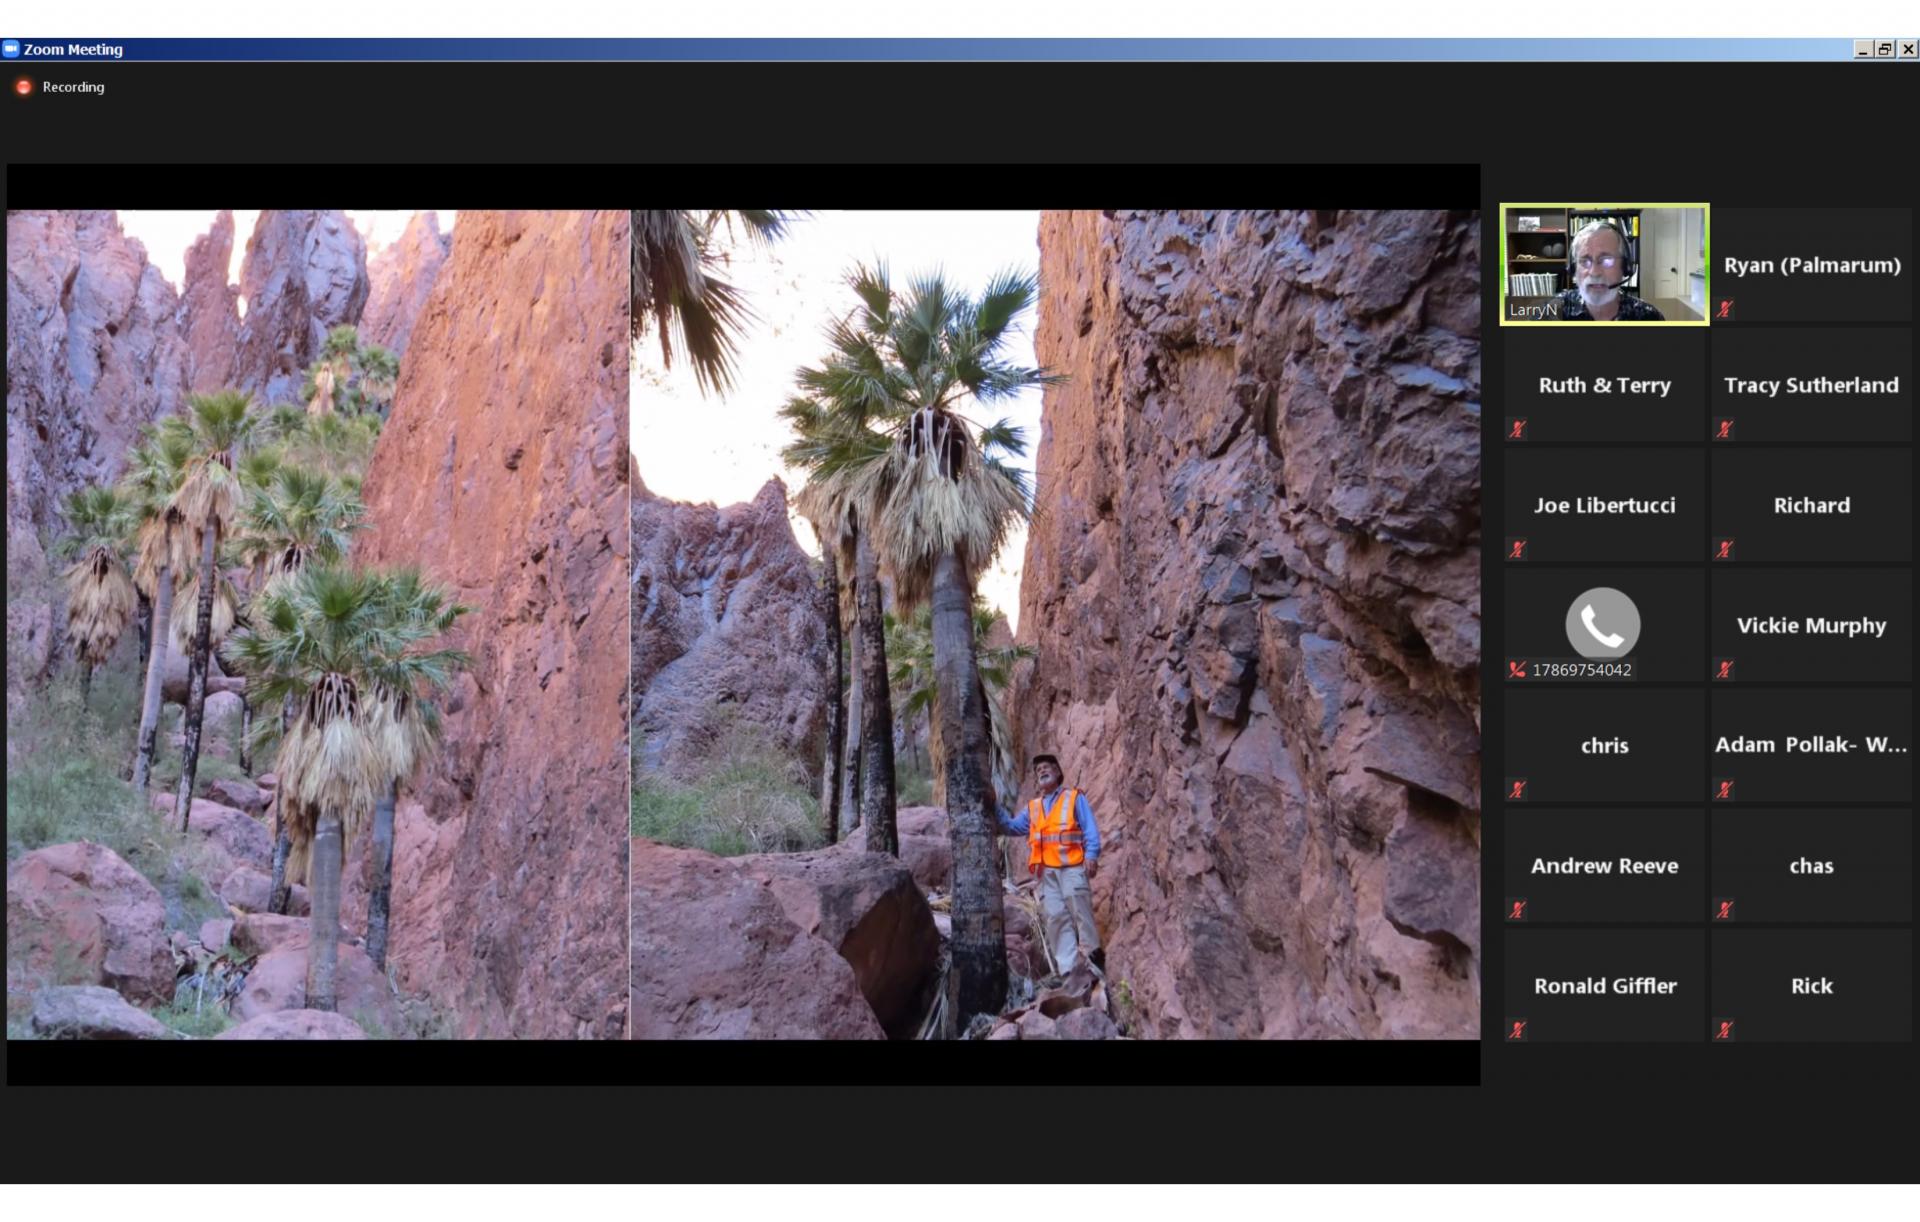Select LarryN's active speaker video thumbnail
Screen dimensions: 1920x1222
pyautogui.click(x=1604, y=264)
